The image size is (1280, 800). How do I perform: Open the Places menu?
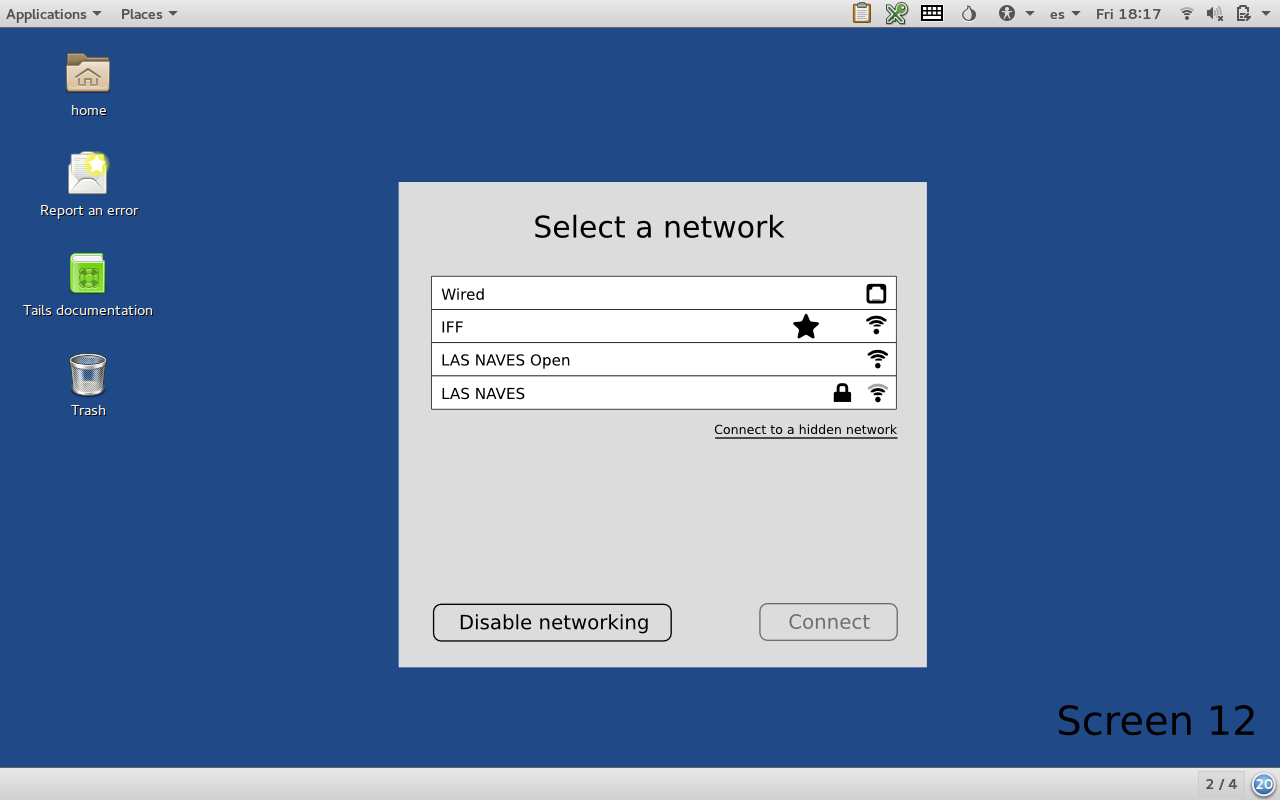click(148, 13)
